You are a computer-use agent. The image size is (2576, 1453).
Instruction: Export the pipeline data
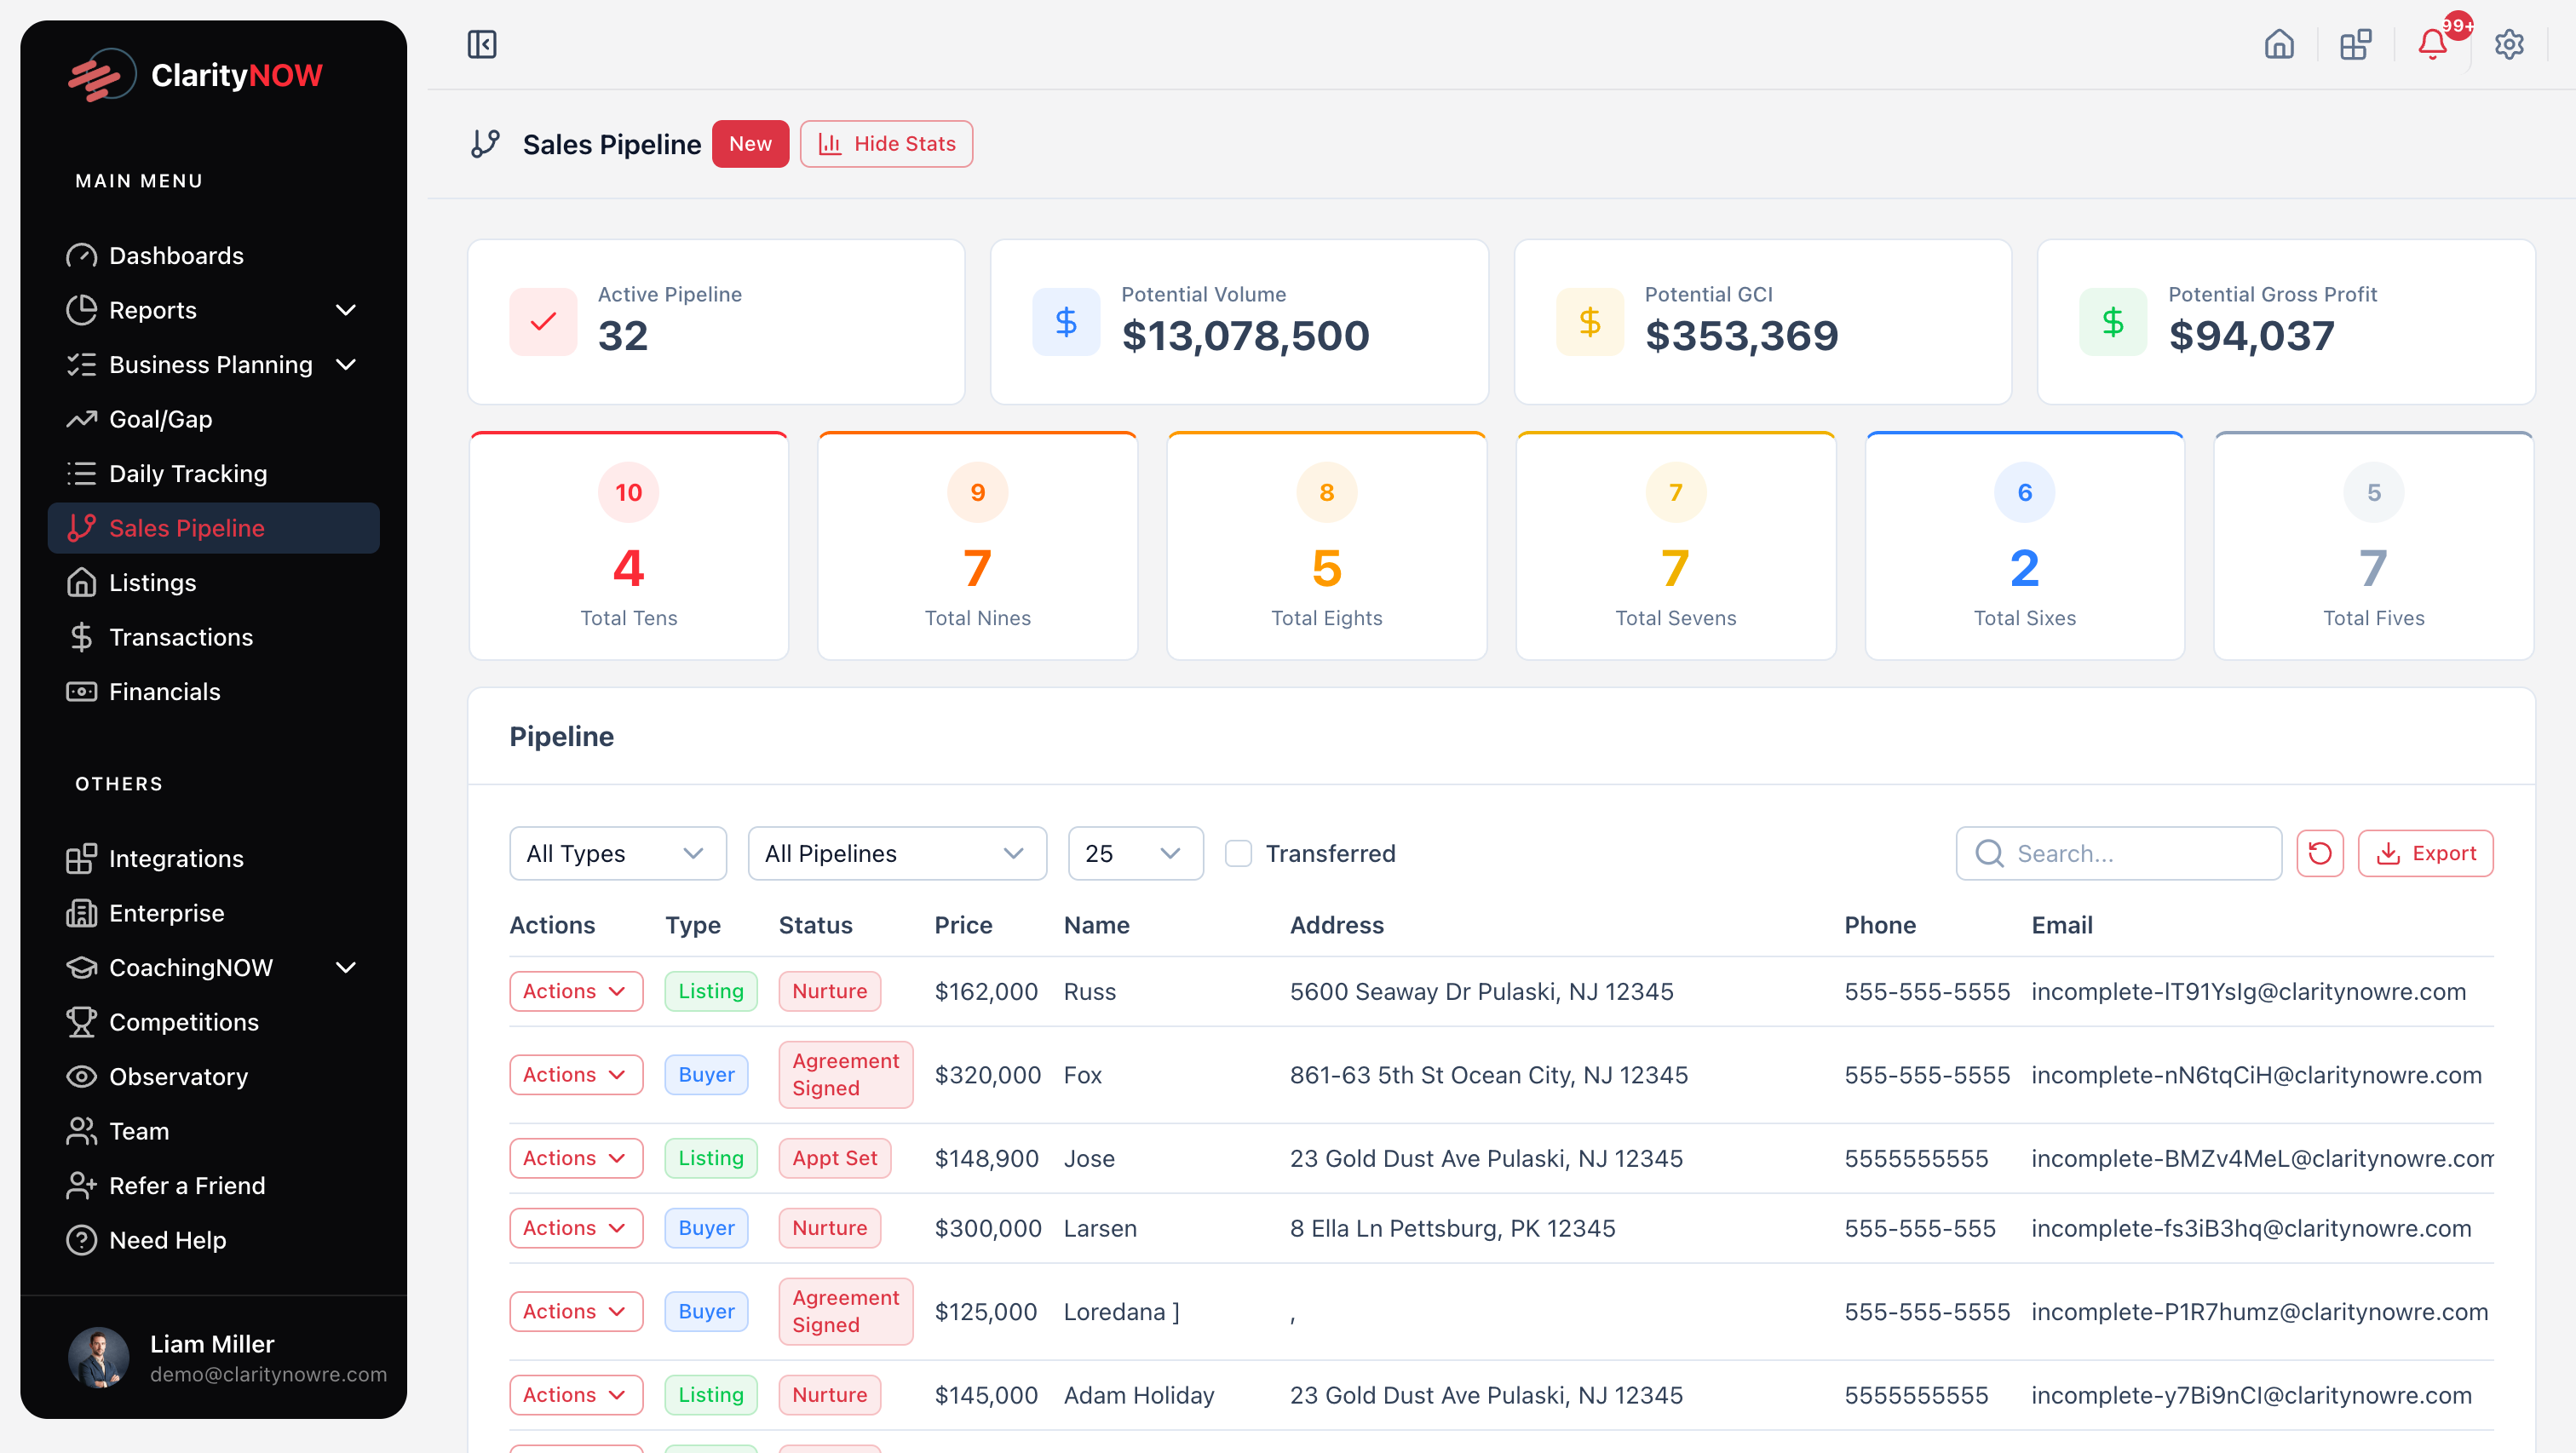pos(2426,853)
